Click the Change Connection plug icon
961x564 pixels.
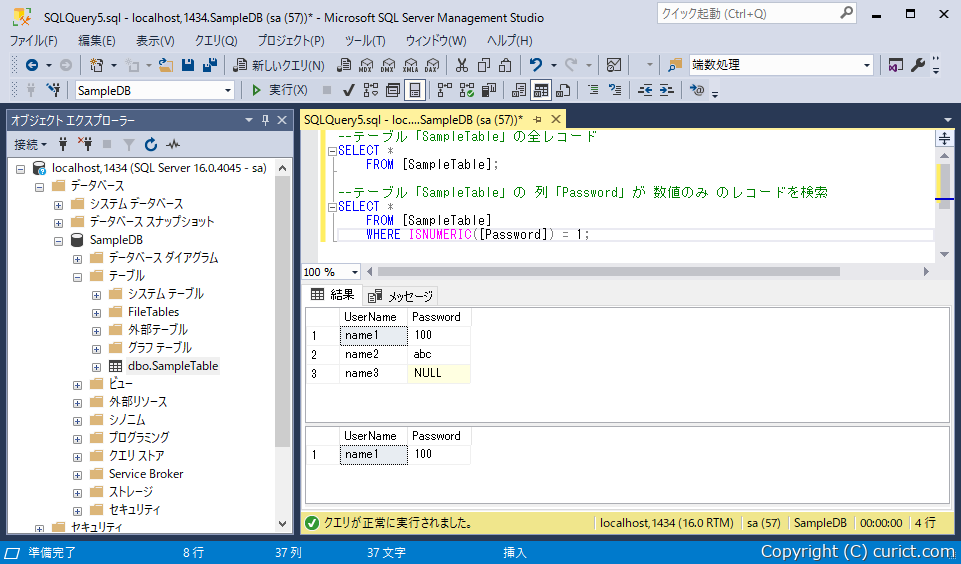[x=54, y=91]
